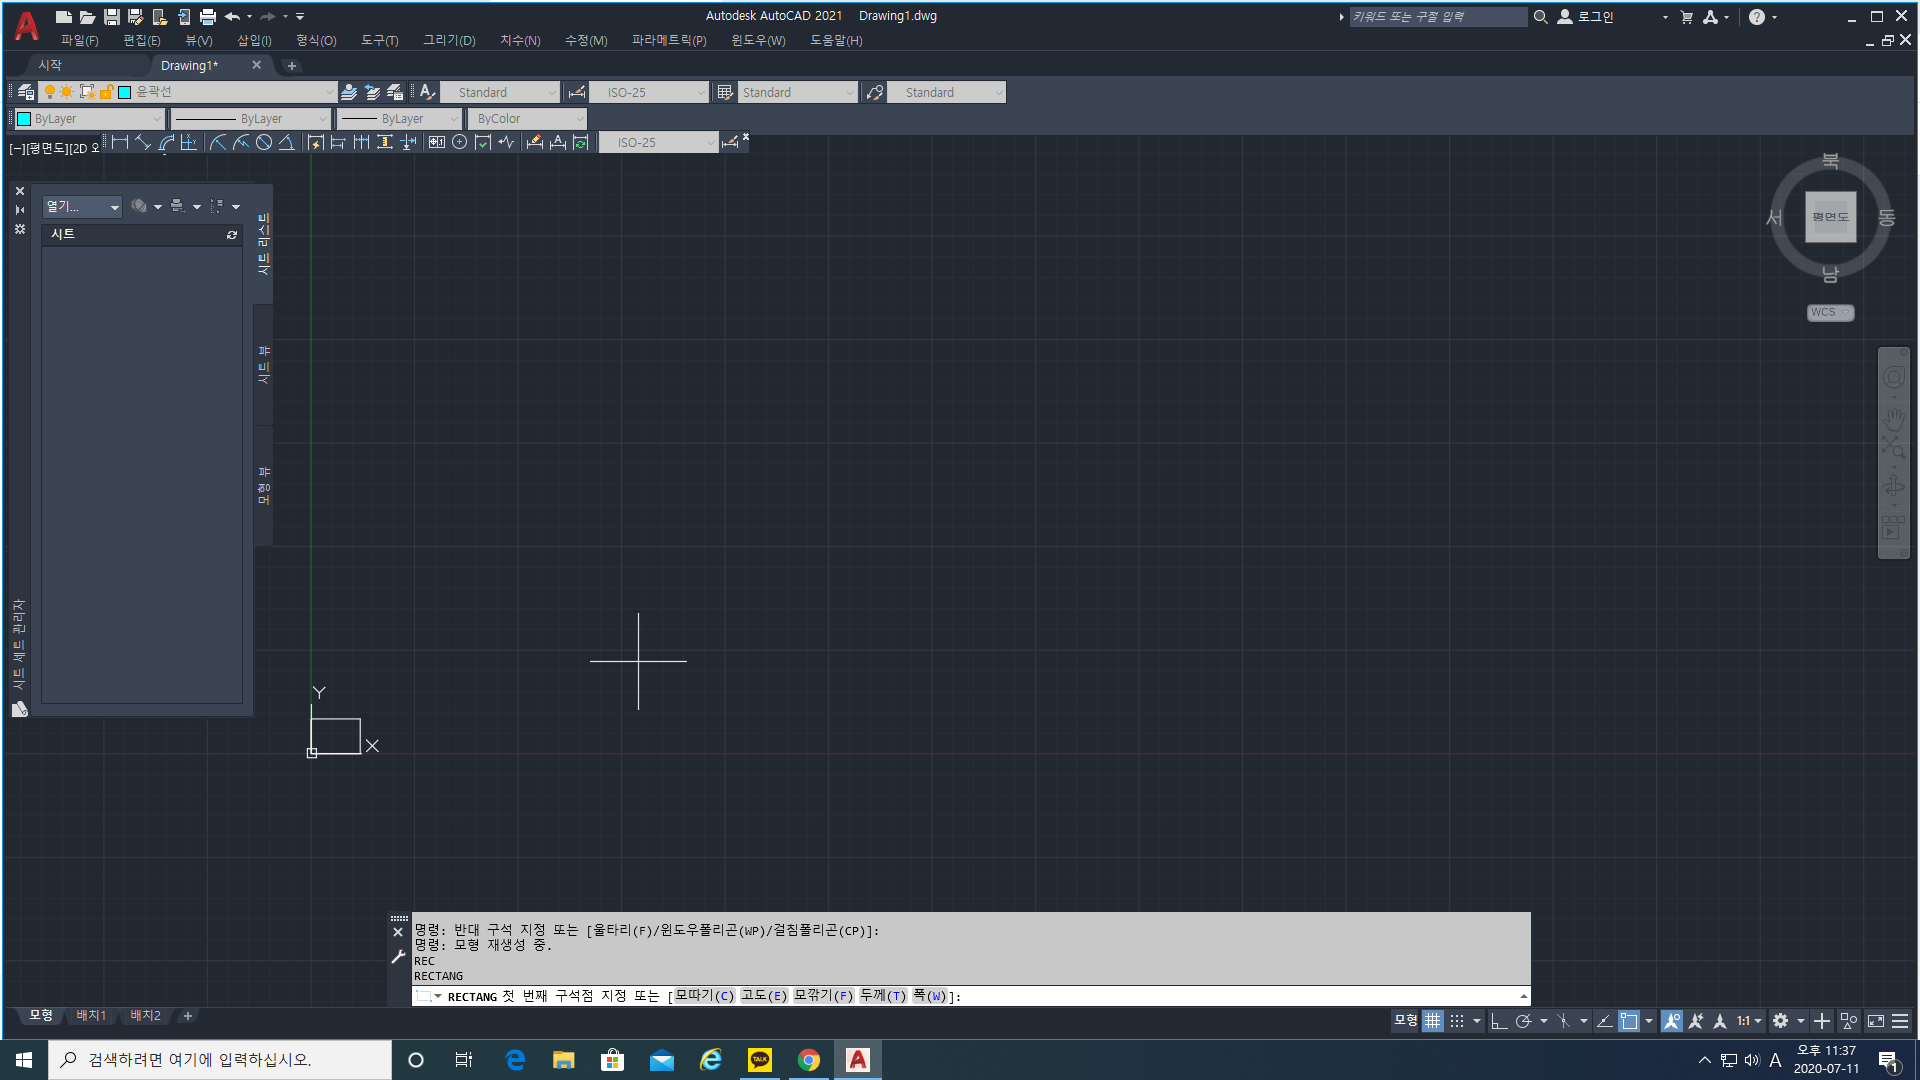Screen dimensions: 1920x1080
Task: Toggle Ortho mode in status bar
Action: tap(1498, 1021)
